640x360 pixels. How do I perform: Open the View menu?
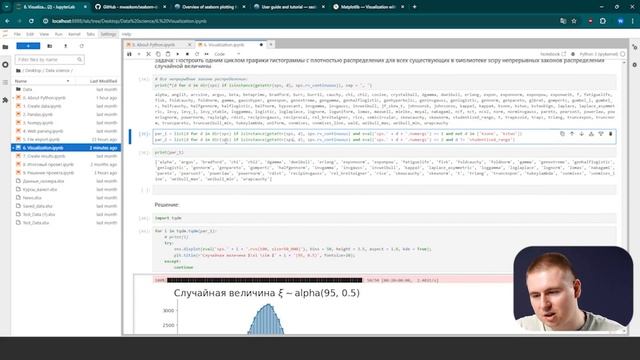[x=44, y=34]
